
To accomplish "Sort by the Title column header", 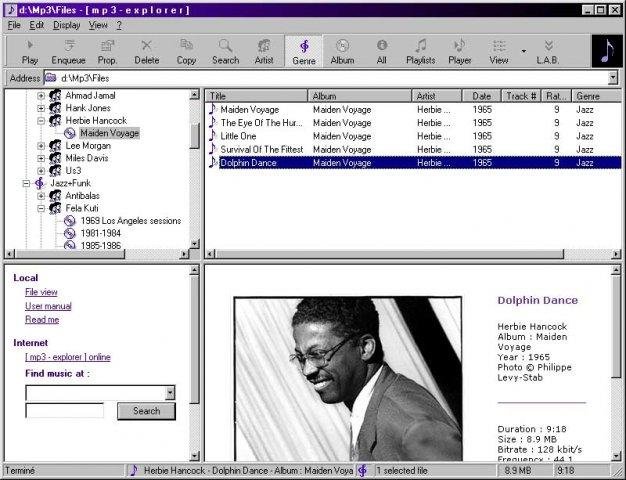I will coord(257,96).
